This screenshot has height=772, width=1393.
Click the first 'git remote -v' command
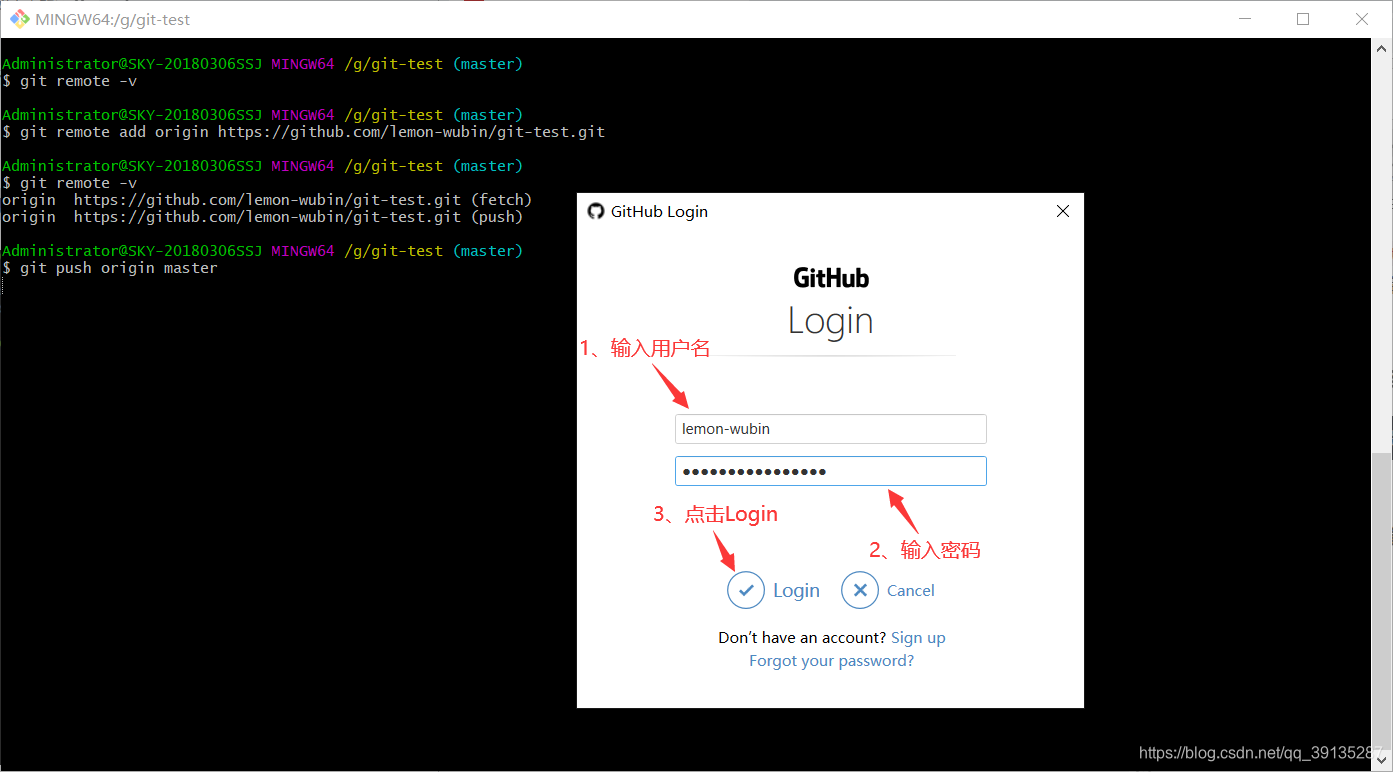click(x=70, y=81)
